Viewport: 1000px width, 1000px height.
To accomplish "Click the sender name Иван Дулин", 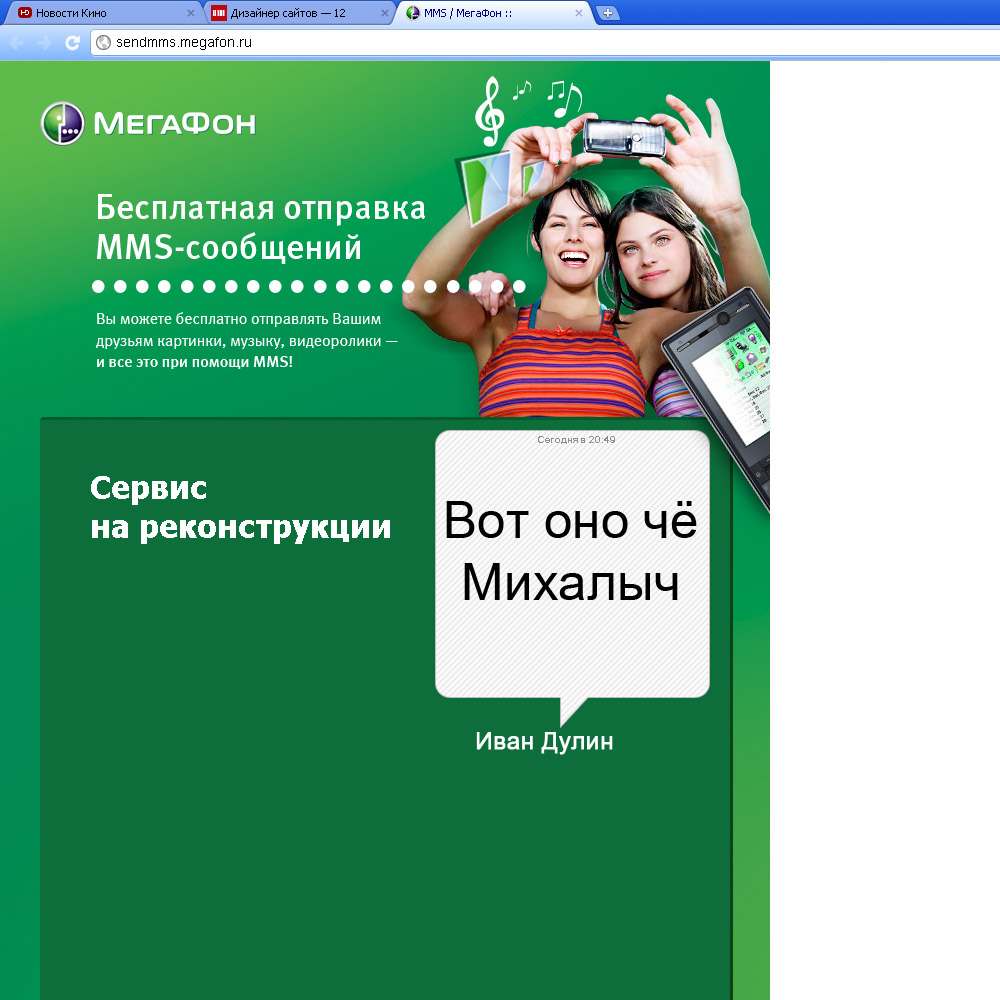I will tap(544, 742).
